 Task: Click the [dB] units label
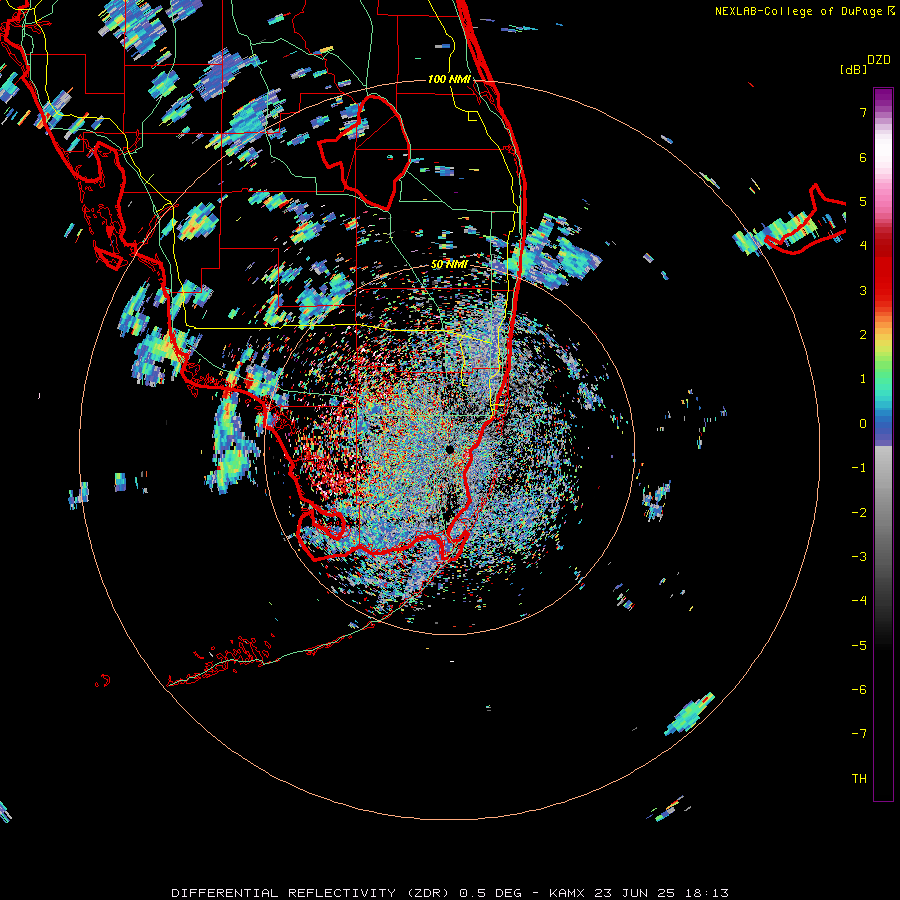coord(853,70)
